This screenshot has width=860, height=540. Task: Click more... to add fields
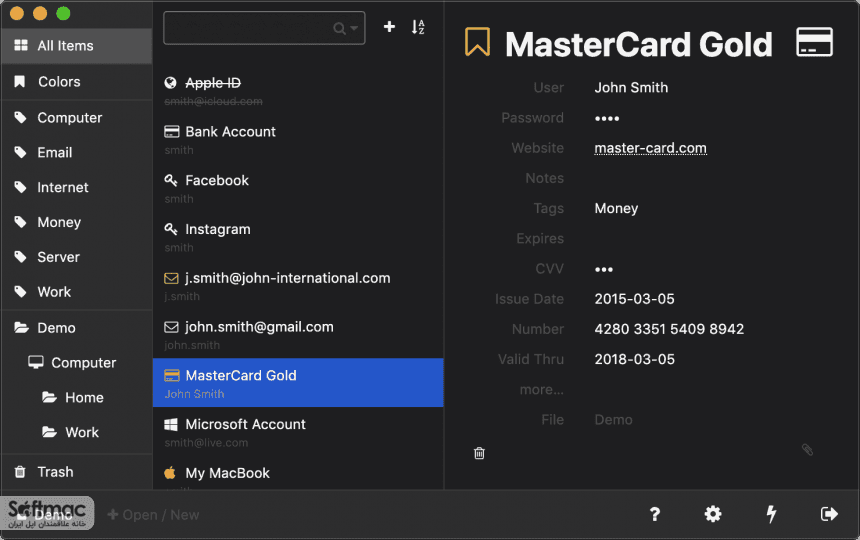541,390
